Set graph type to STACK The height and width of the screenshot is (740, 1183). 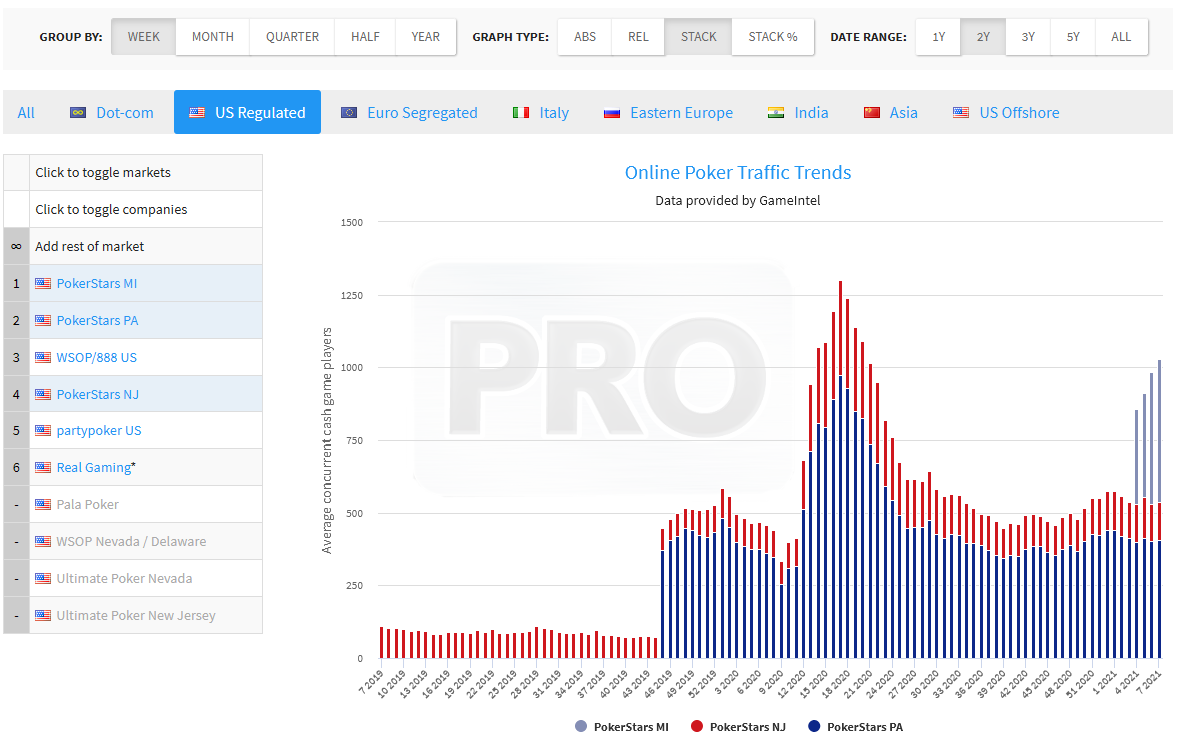[699, 37]
